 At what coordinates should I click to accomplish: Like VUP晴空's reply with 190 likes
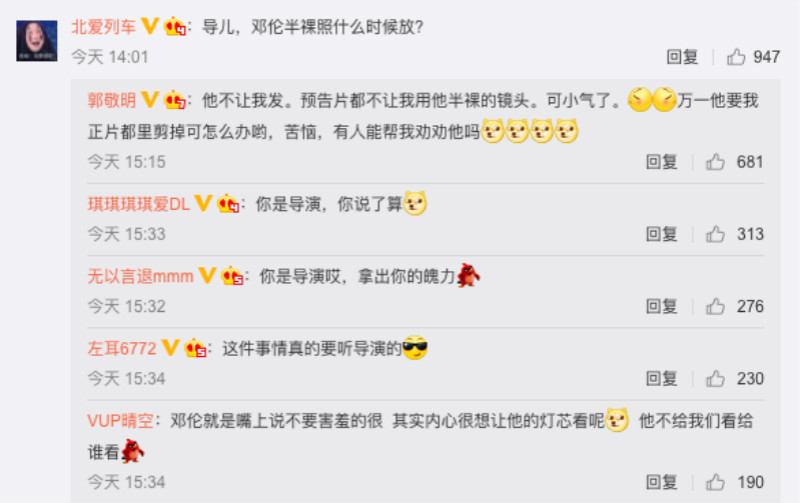pos(715,482)
